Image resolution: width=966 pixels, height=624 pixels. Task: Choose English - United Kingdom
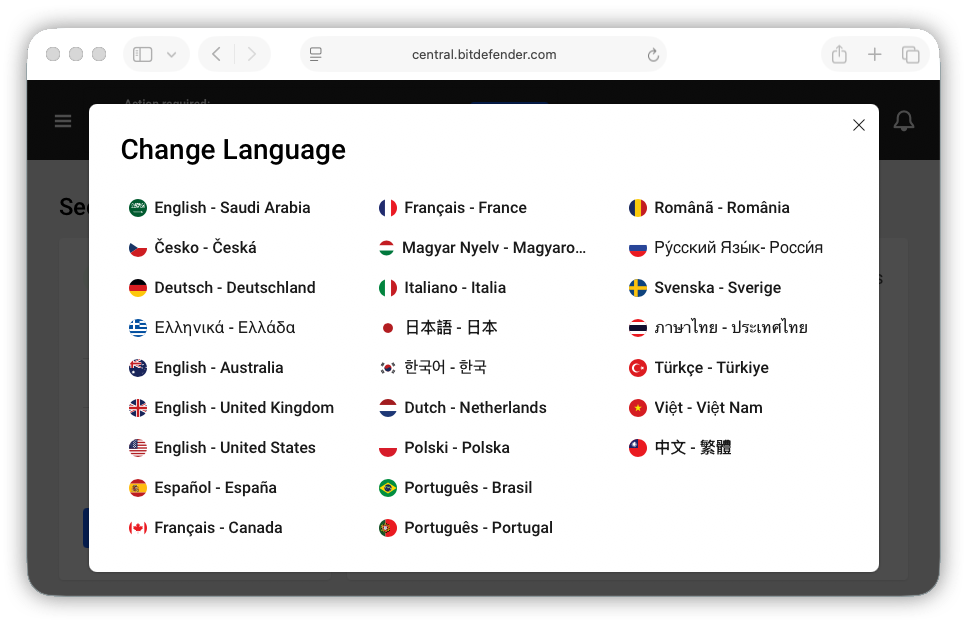231,408
